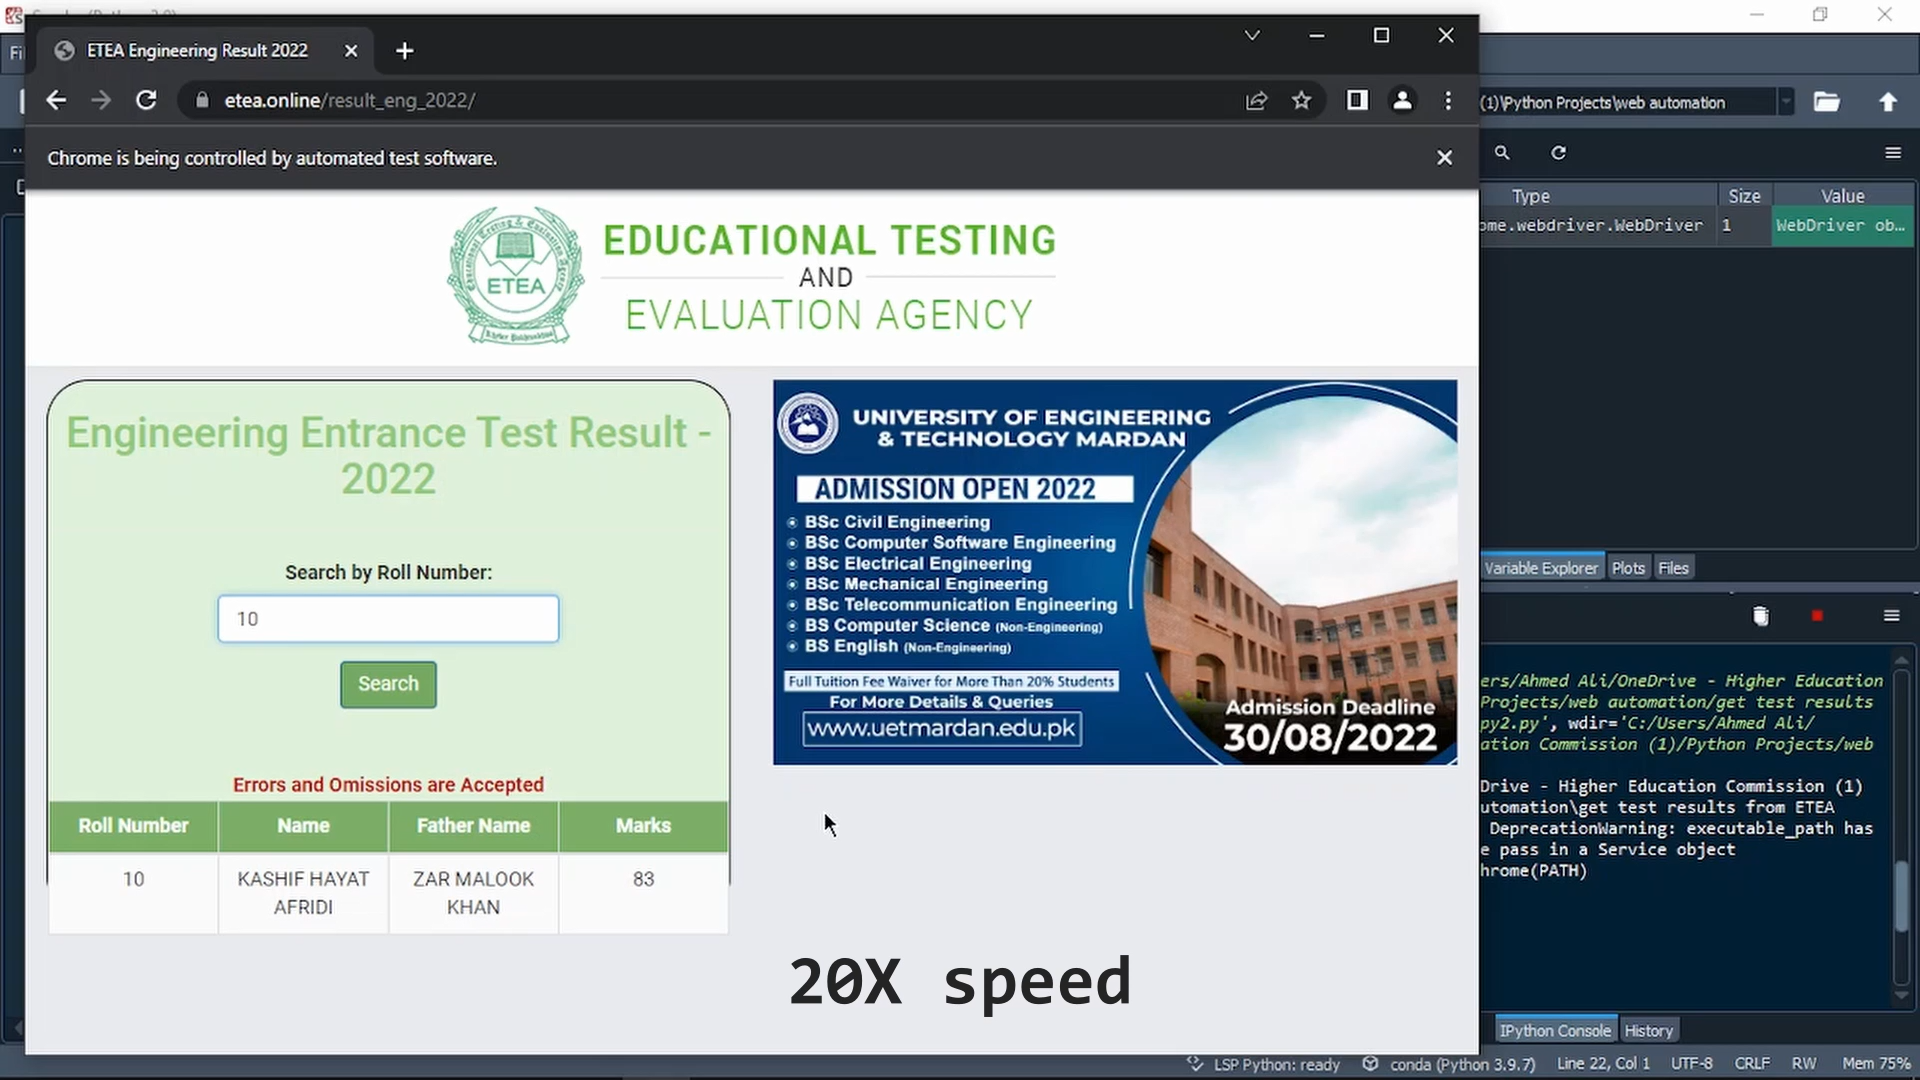Screen dimensions: 1920x1080
Task: Click the browser back arrow
Action: click(56, 100)
